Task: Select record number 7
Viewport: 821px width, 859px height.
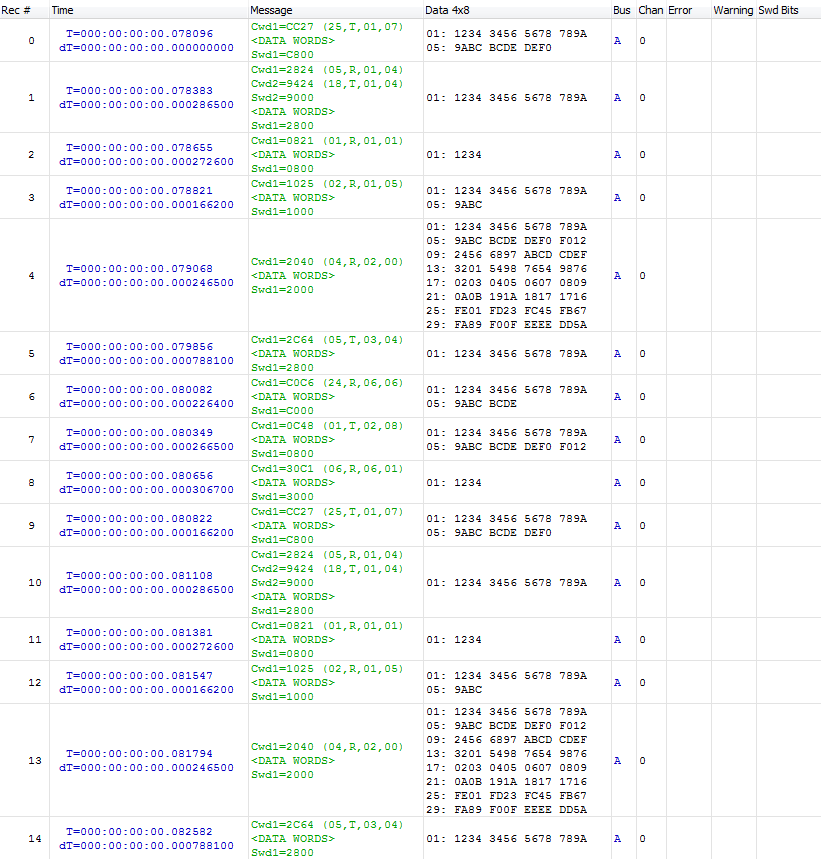Action: (31, 439)
